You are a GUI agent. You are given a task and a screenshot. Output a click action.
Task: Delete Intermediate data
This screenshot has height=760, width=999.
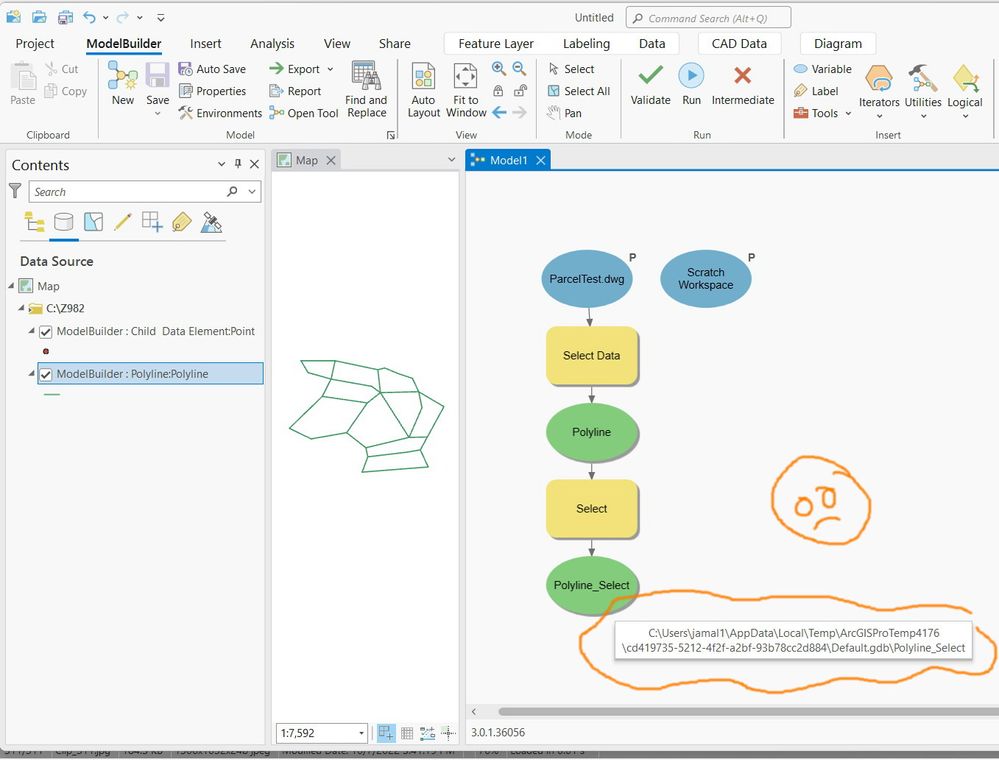click(x=742, y=84)
